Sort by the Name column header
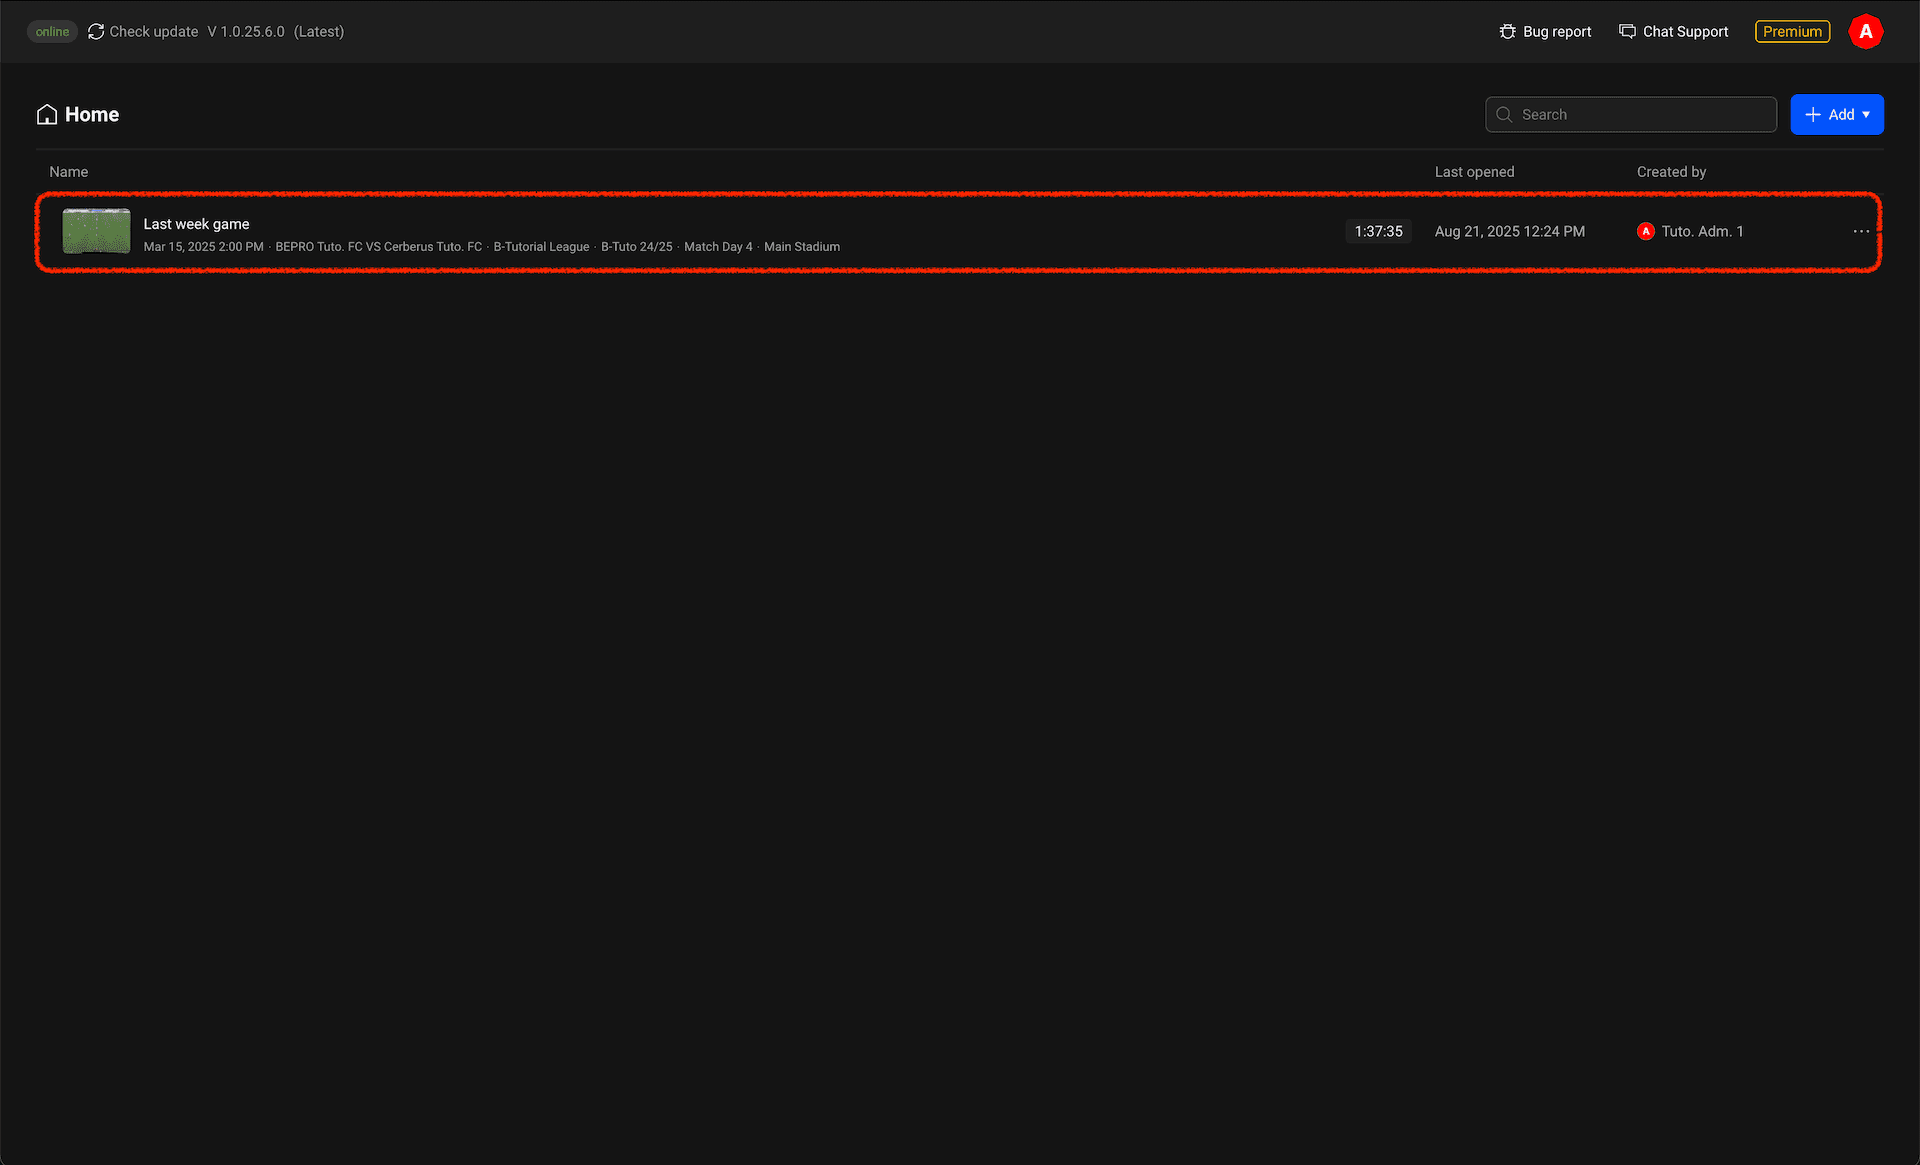 [x=69, y=172]
